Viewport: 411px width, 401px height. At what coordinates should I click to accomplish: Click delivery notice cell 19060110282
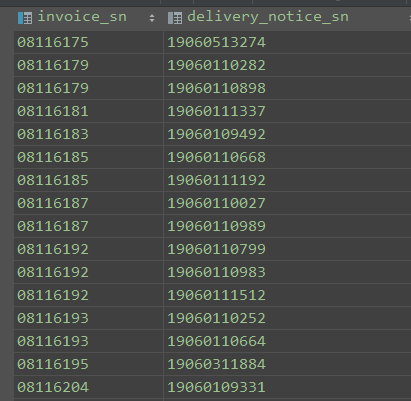coord(287,65)
